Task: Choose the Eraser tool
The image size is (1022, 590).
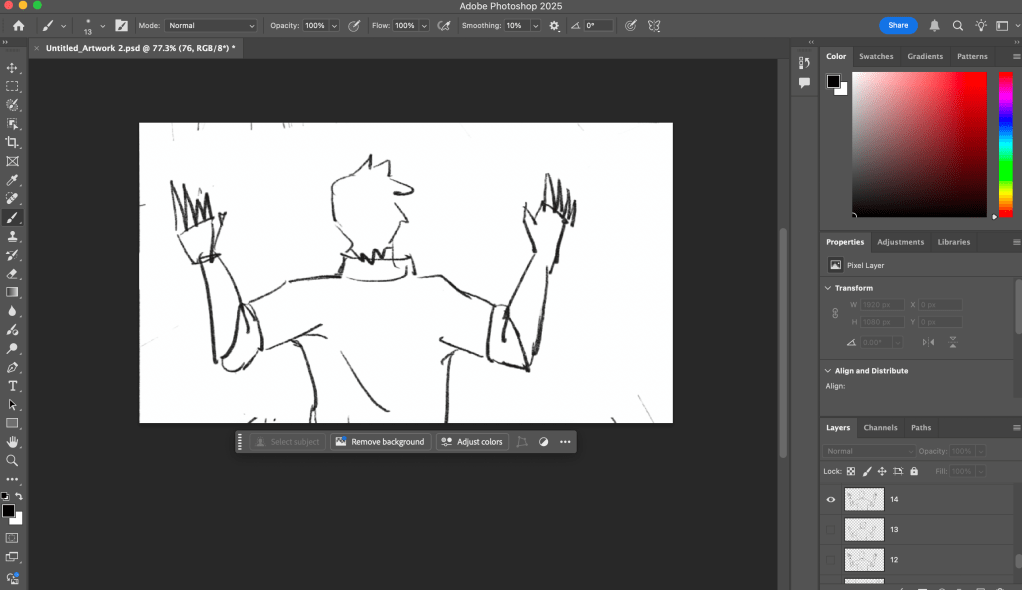Action: [13, 273]
